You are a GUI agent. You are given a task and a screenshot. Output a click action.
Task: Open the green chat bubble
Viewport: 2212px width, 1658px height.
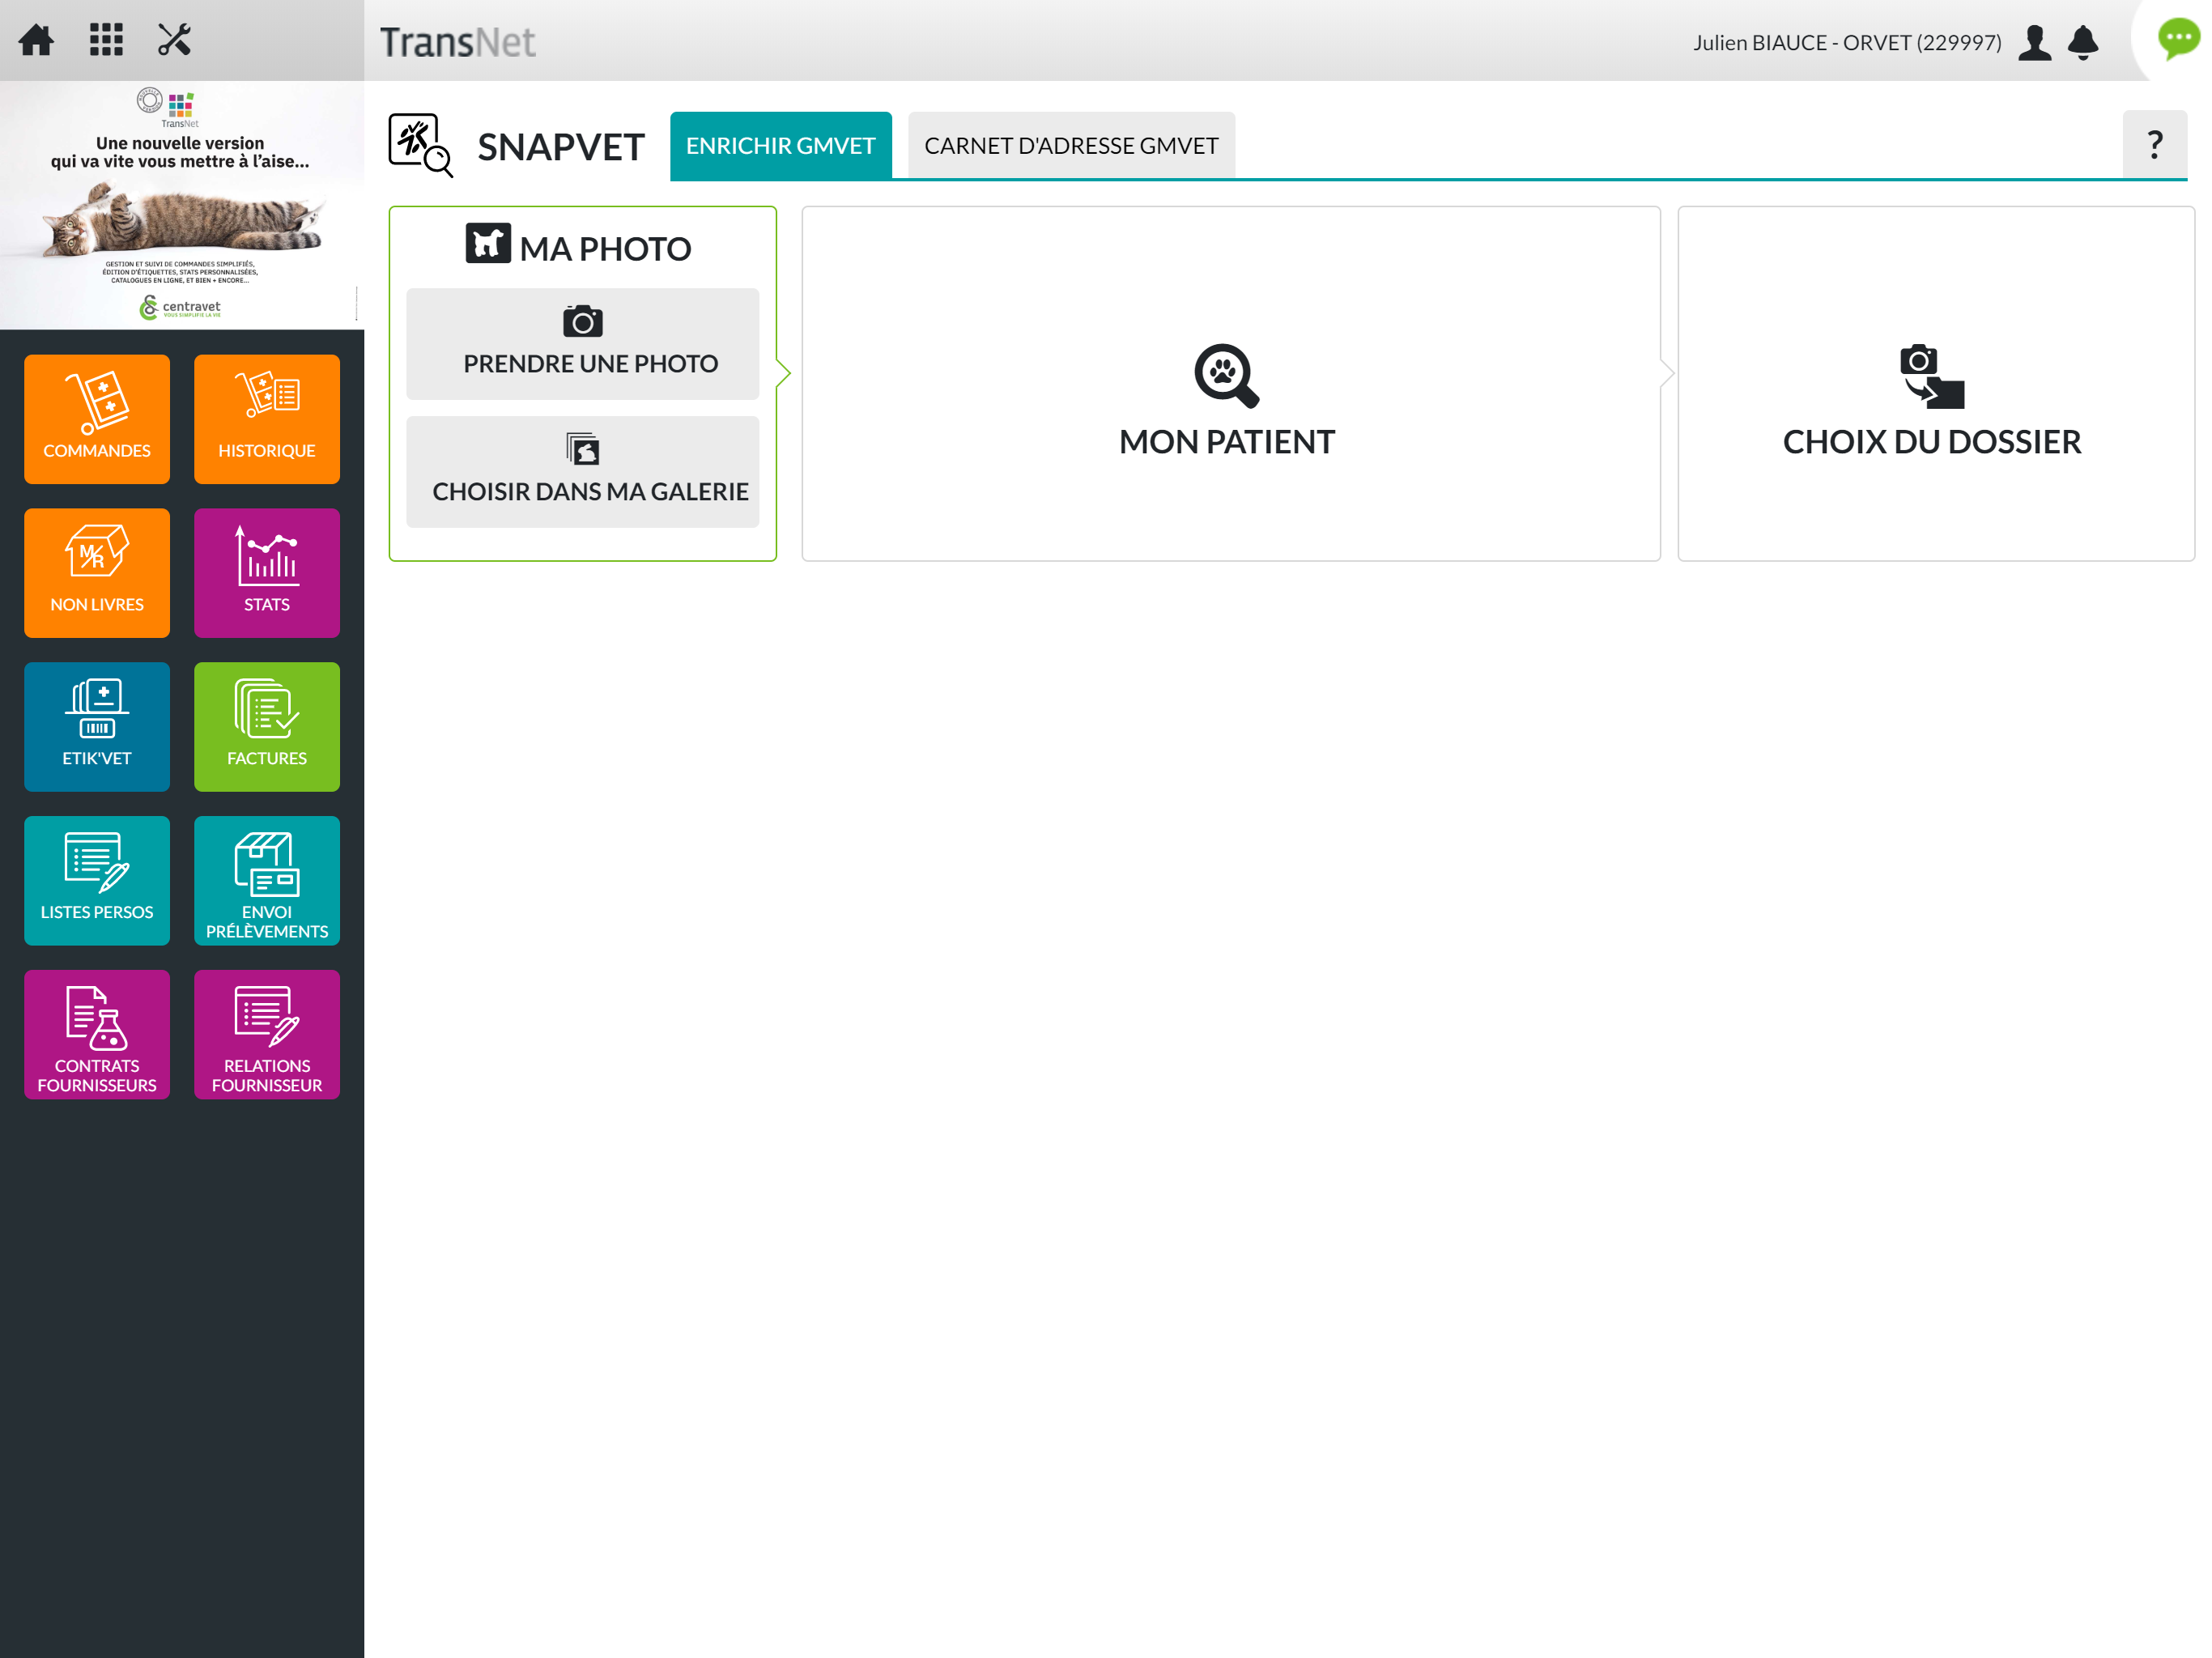point(2179,39)
